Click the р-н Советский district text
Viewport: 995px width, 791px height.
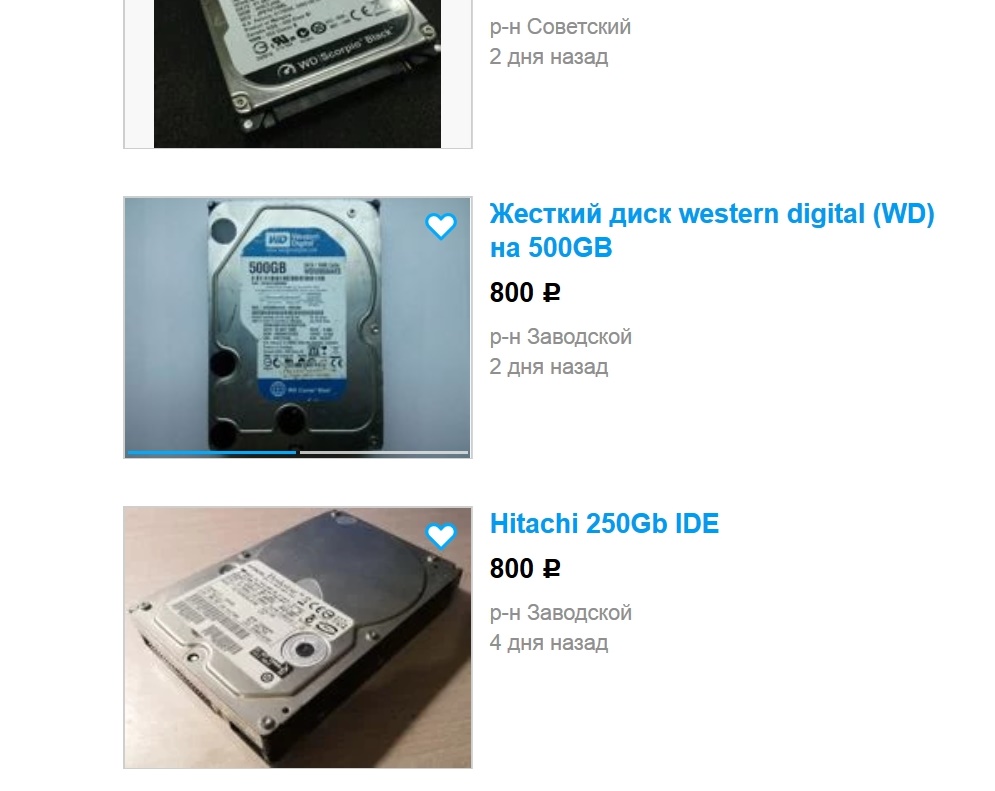(560, 27)
